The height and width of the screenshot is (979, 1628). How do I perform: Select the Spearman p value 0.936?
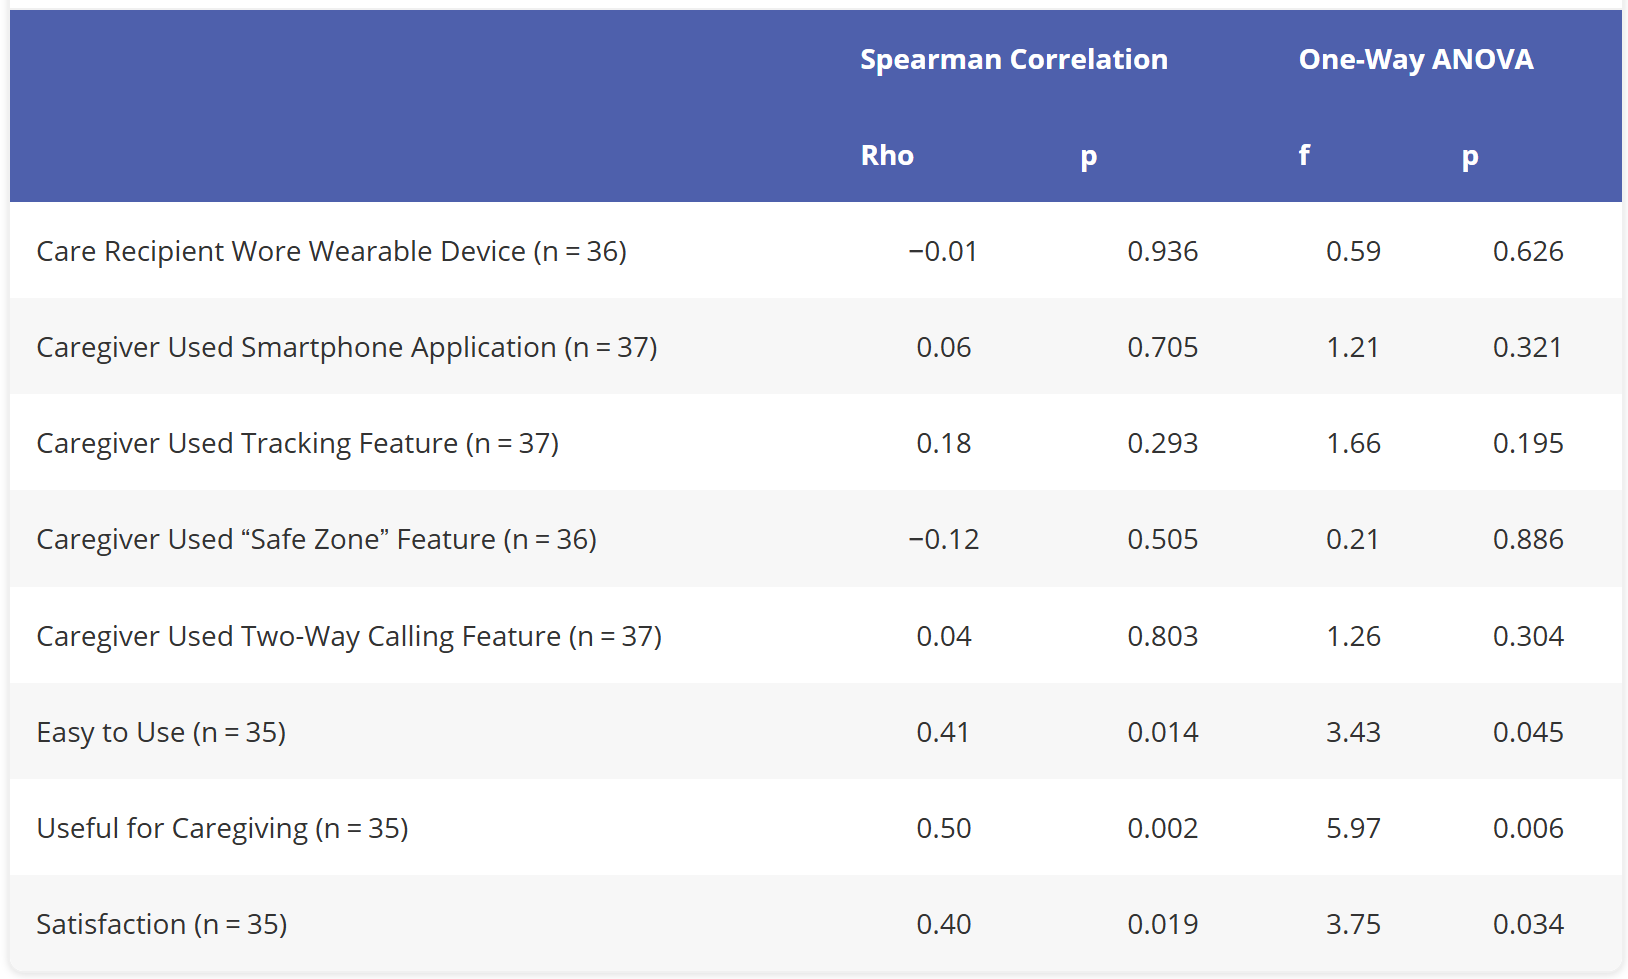click(x=1163, y=251)
